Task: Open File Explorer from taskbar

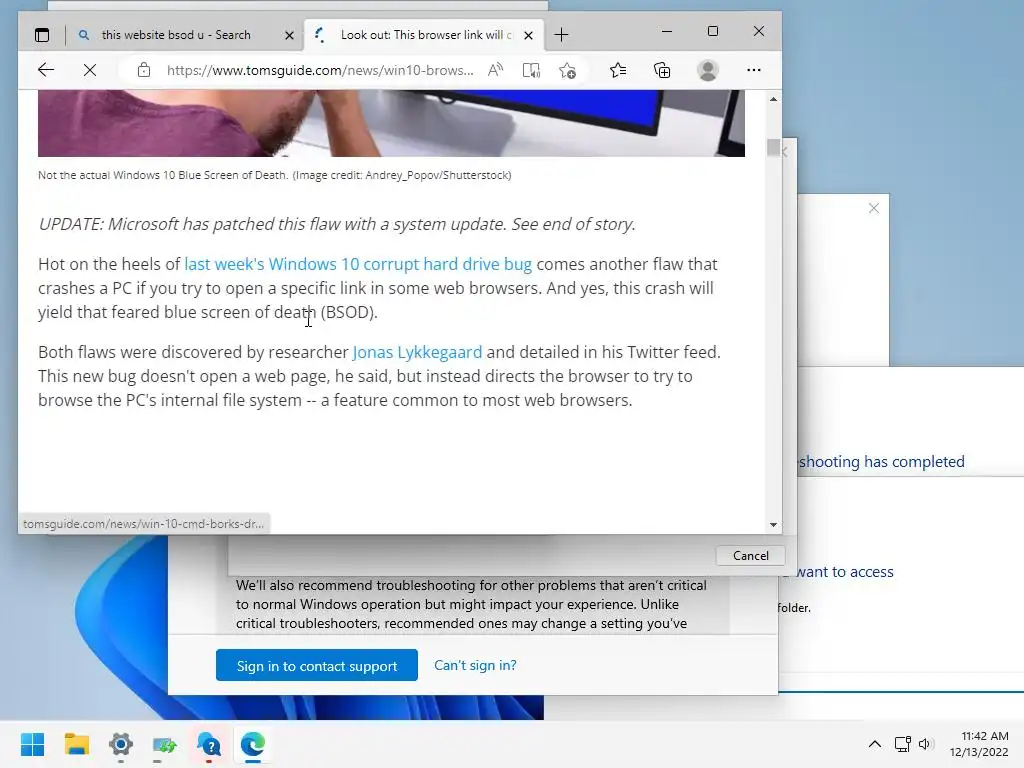Action: pyautogui.click(x=76, y=744)
